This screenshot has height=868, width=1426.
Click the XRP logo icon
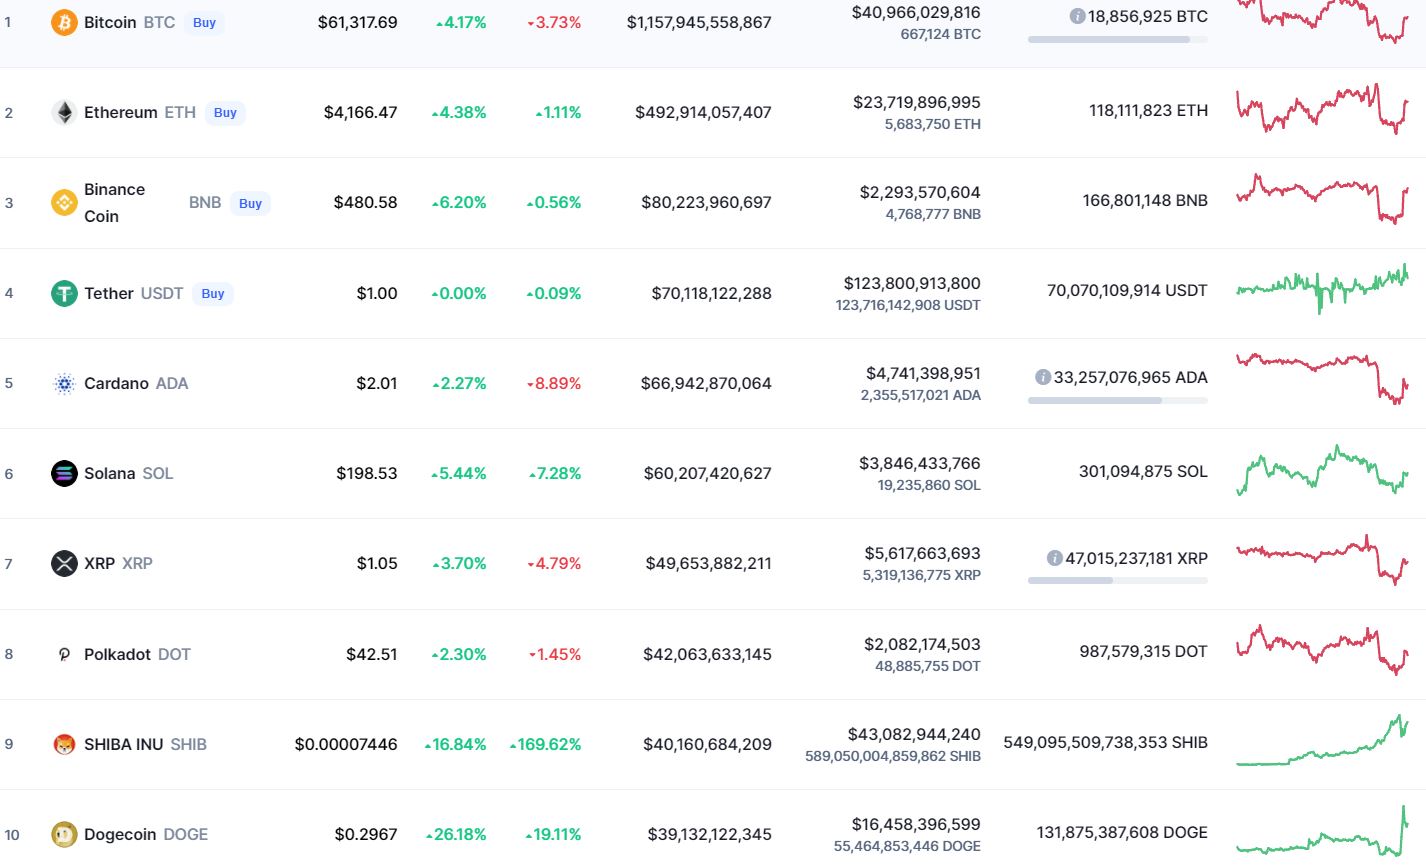(64, 564)
